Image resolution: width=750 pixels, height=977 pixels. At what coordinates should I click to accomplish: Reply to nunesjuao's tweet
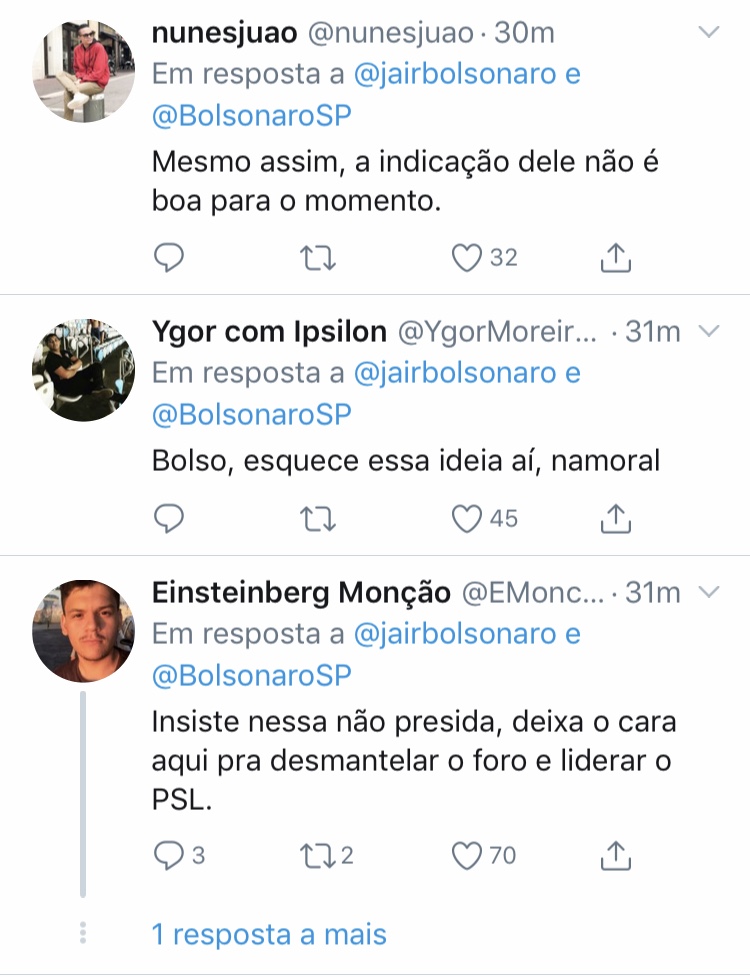coord(169,258)
